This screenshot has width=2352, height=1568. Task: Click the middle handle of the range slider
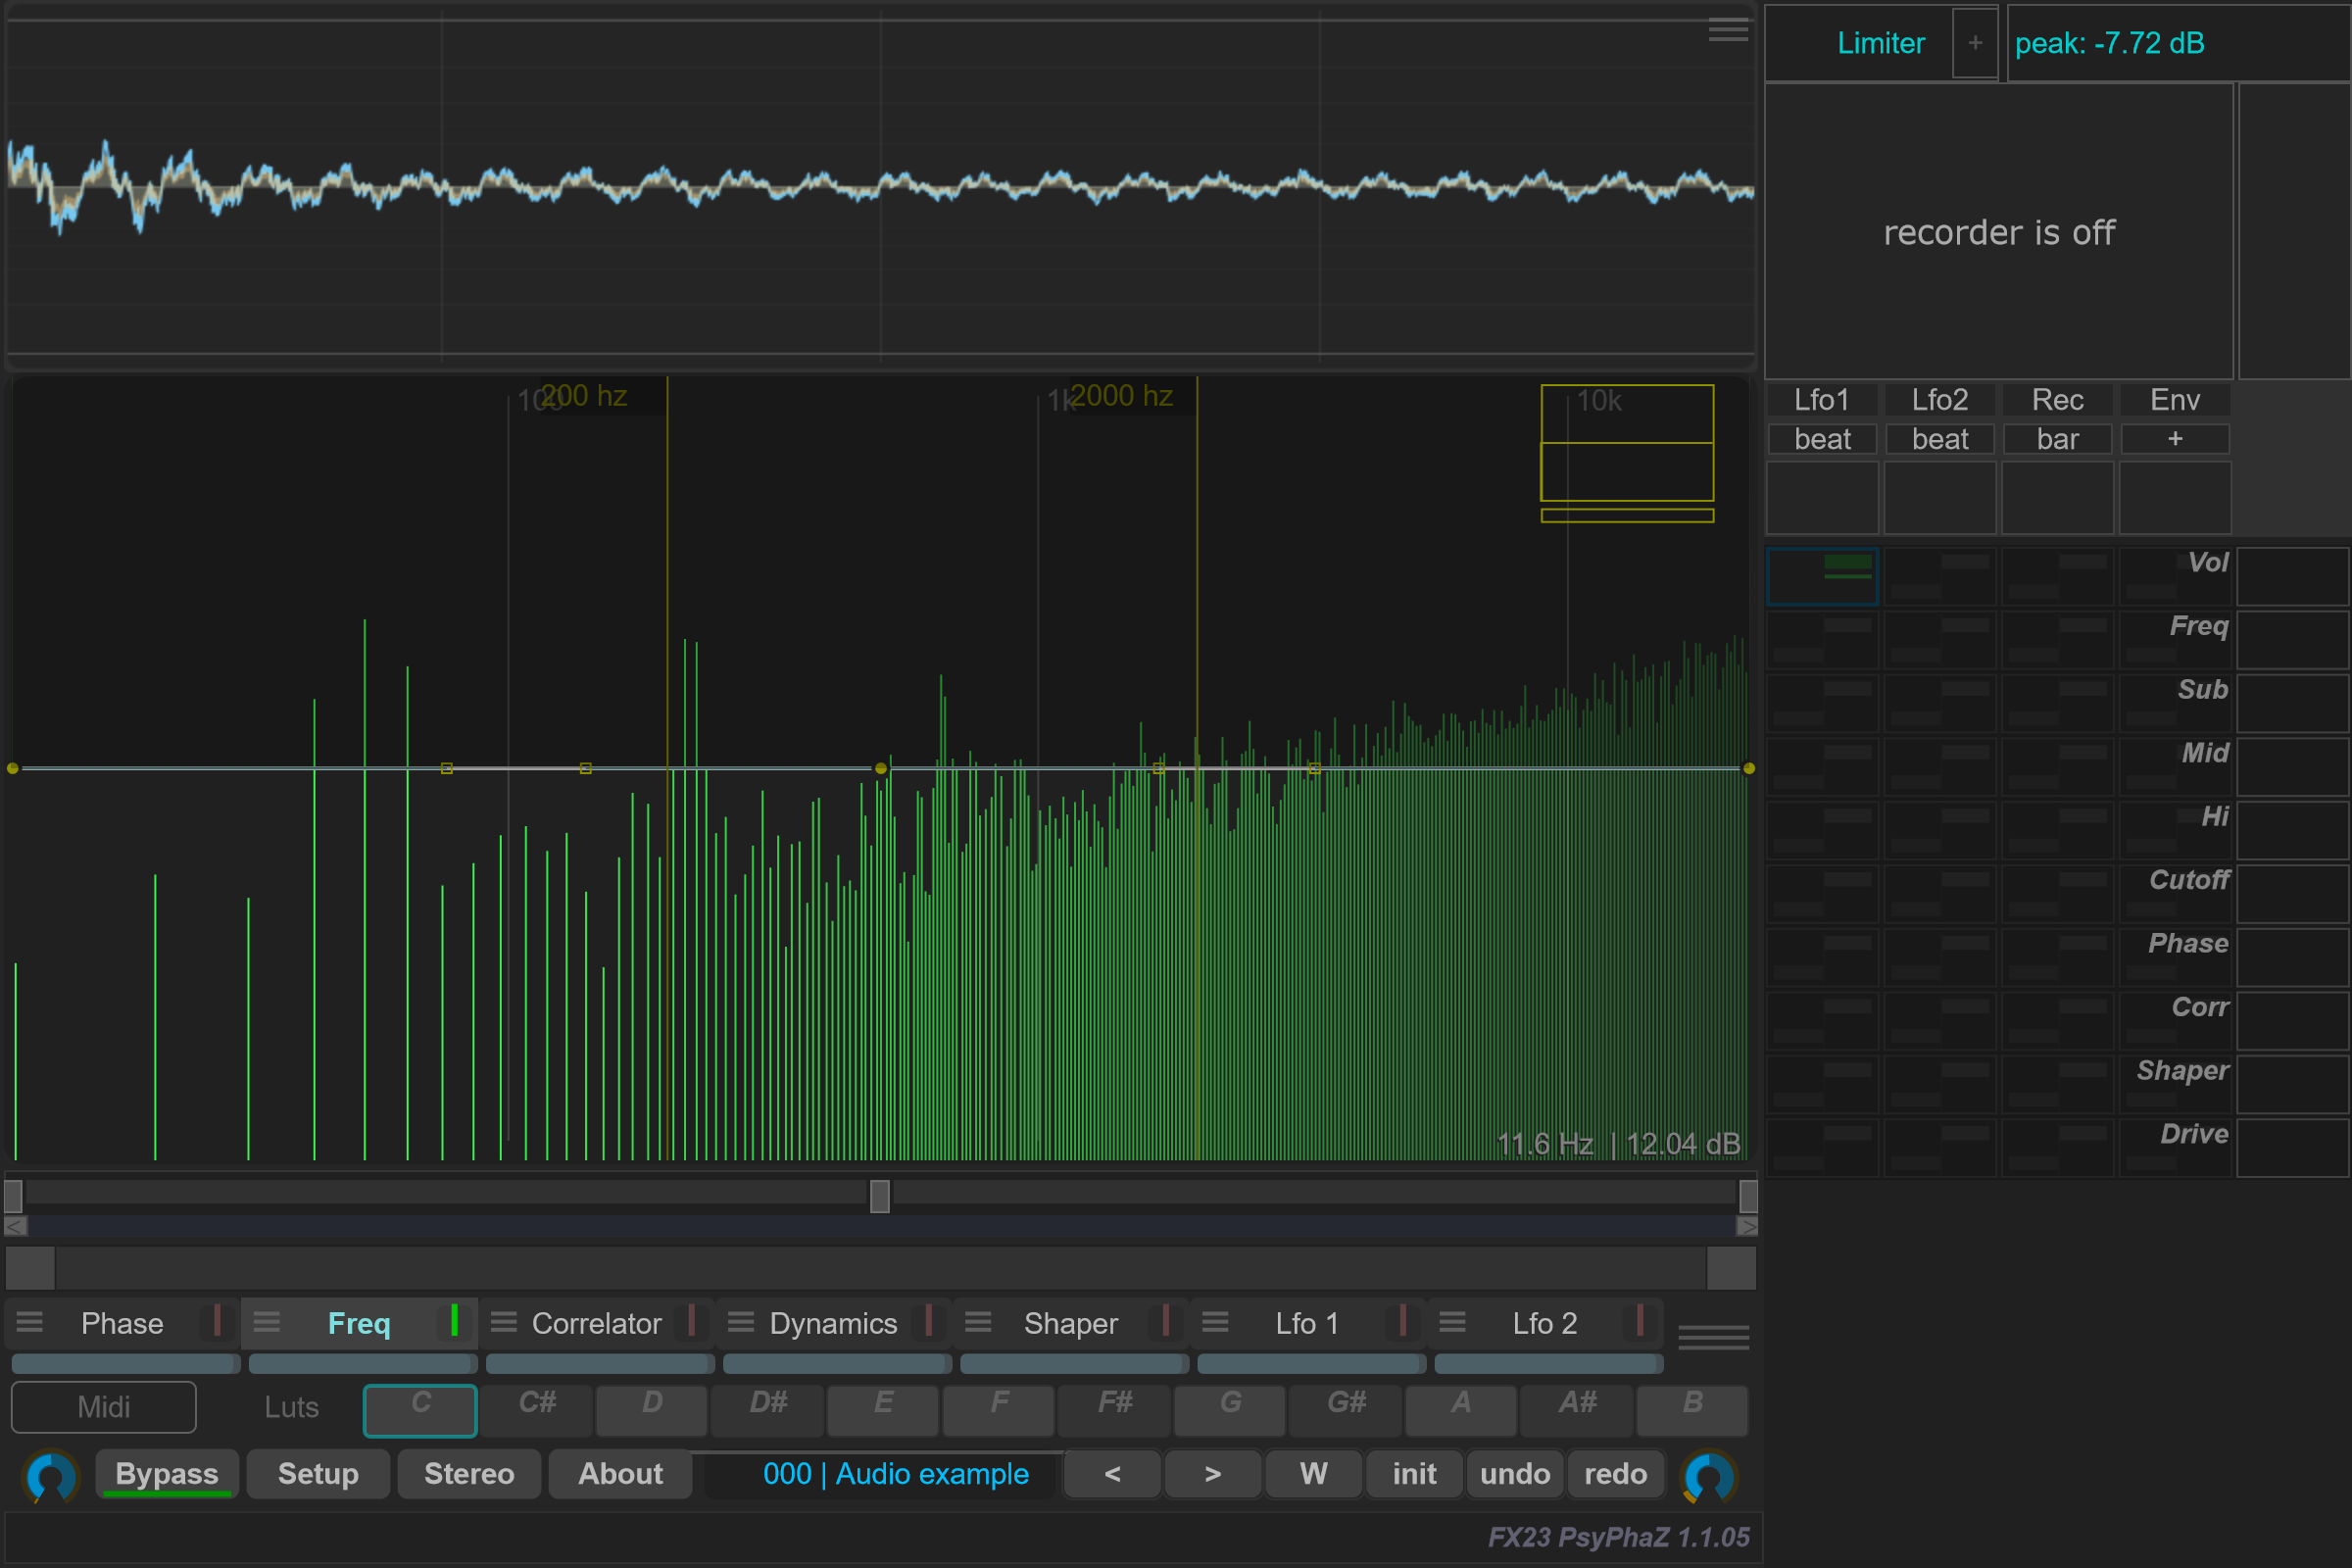[880, 1196]
